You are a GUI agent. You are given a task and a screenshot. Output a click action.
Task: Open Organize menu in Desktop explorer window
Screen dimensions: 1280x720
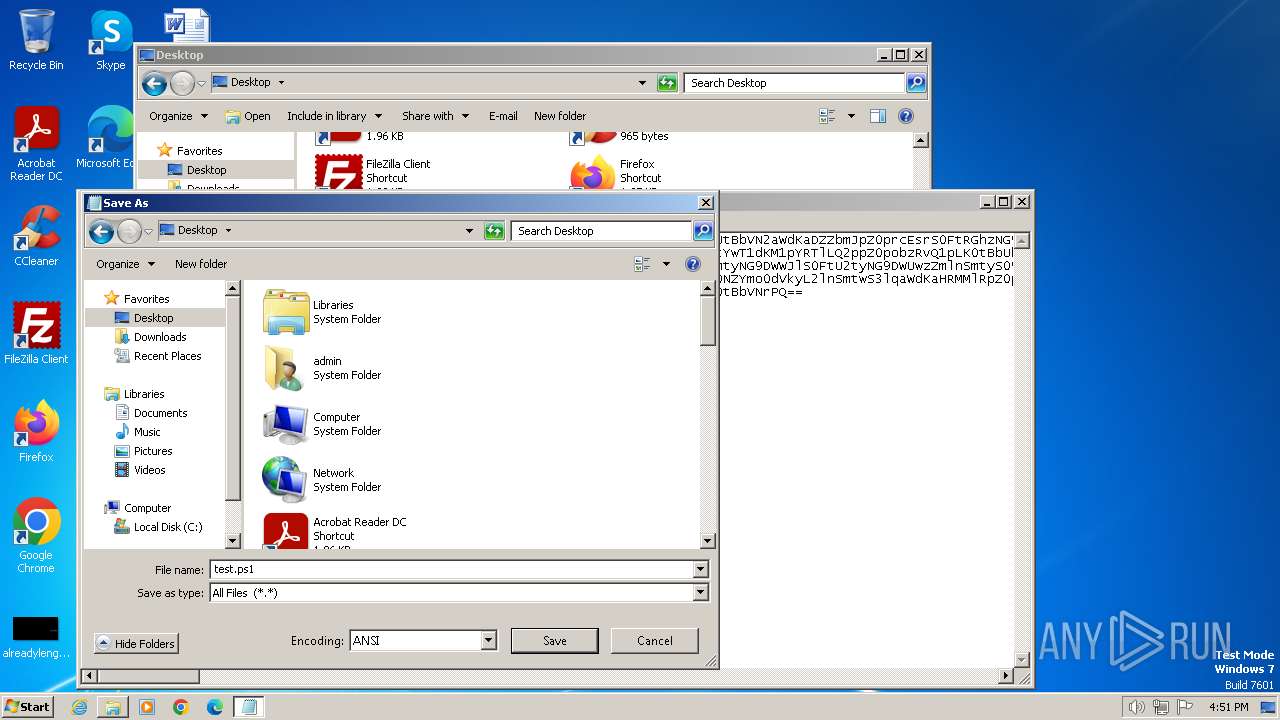[178, 116]
